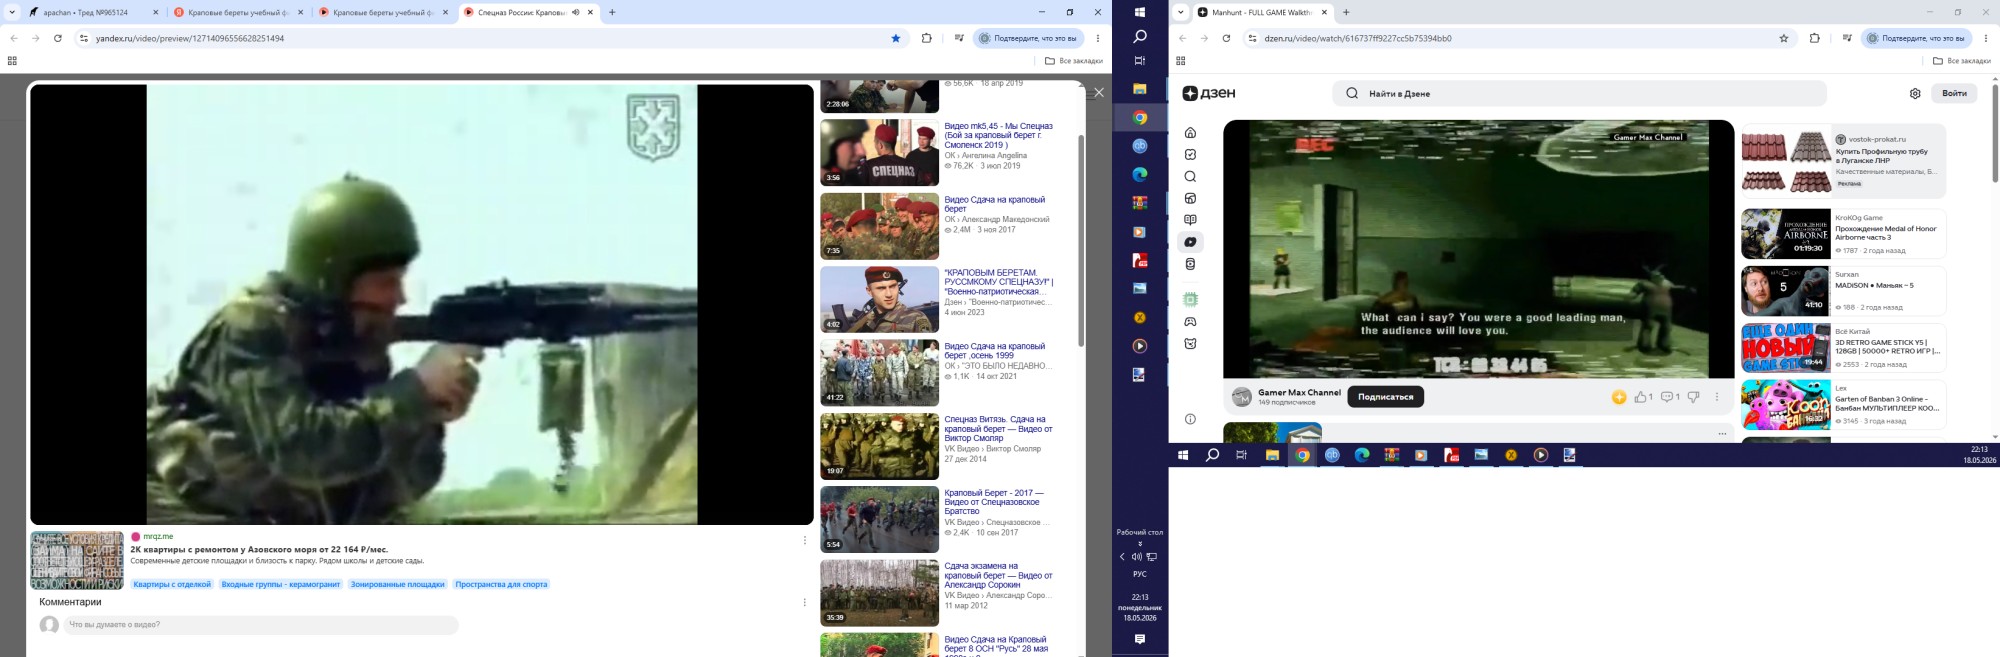The height and width of the screenshot is (657, 2000).
Task: Click info circle icon at Dzen sidebar bottom
Action: (1190, 419)
